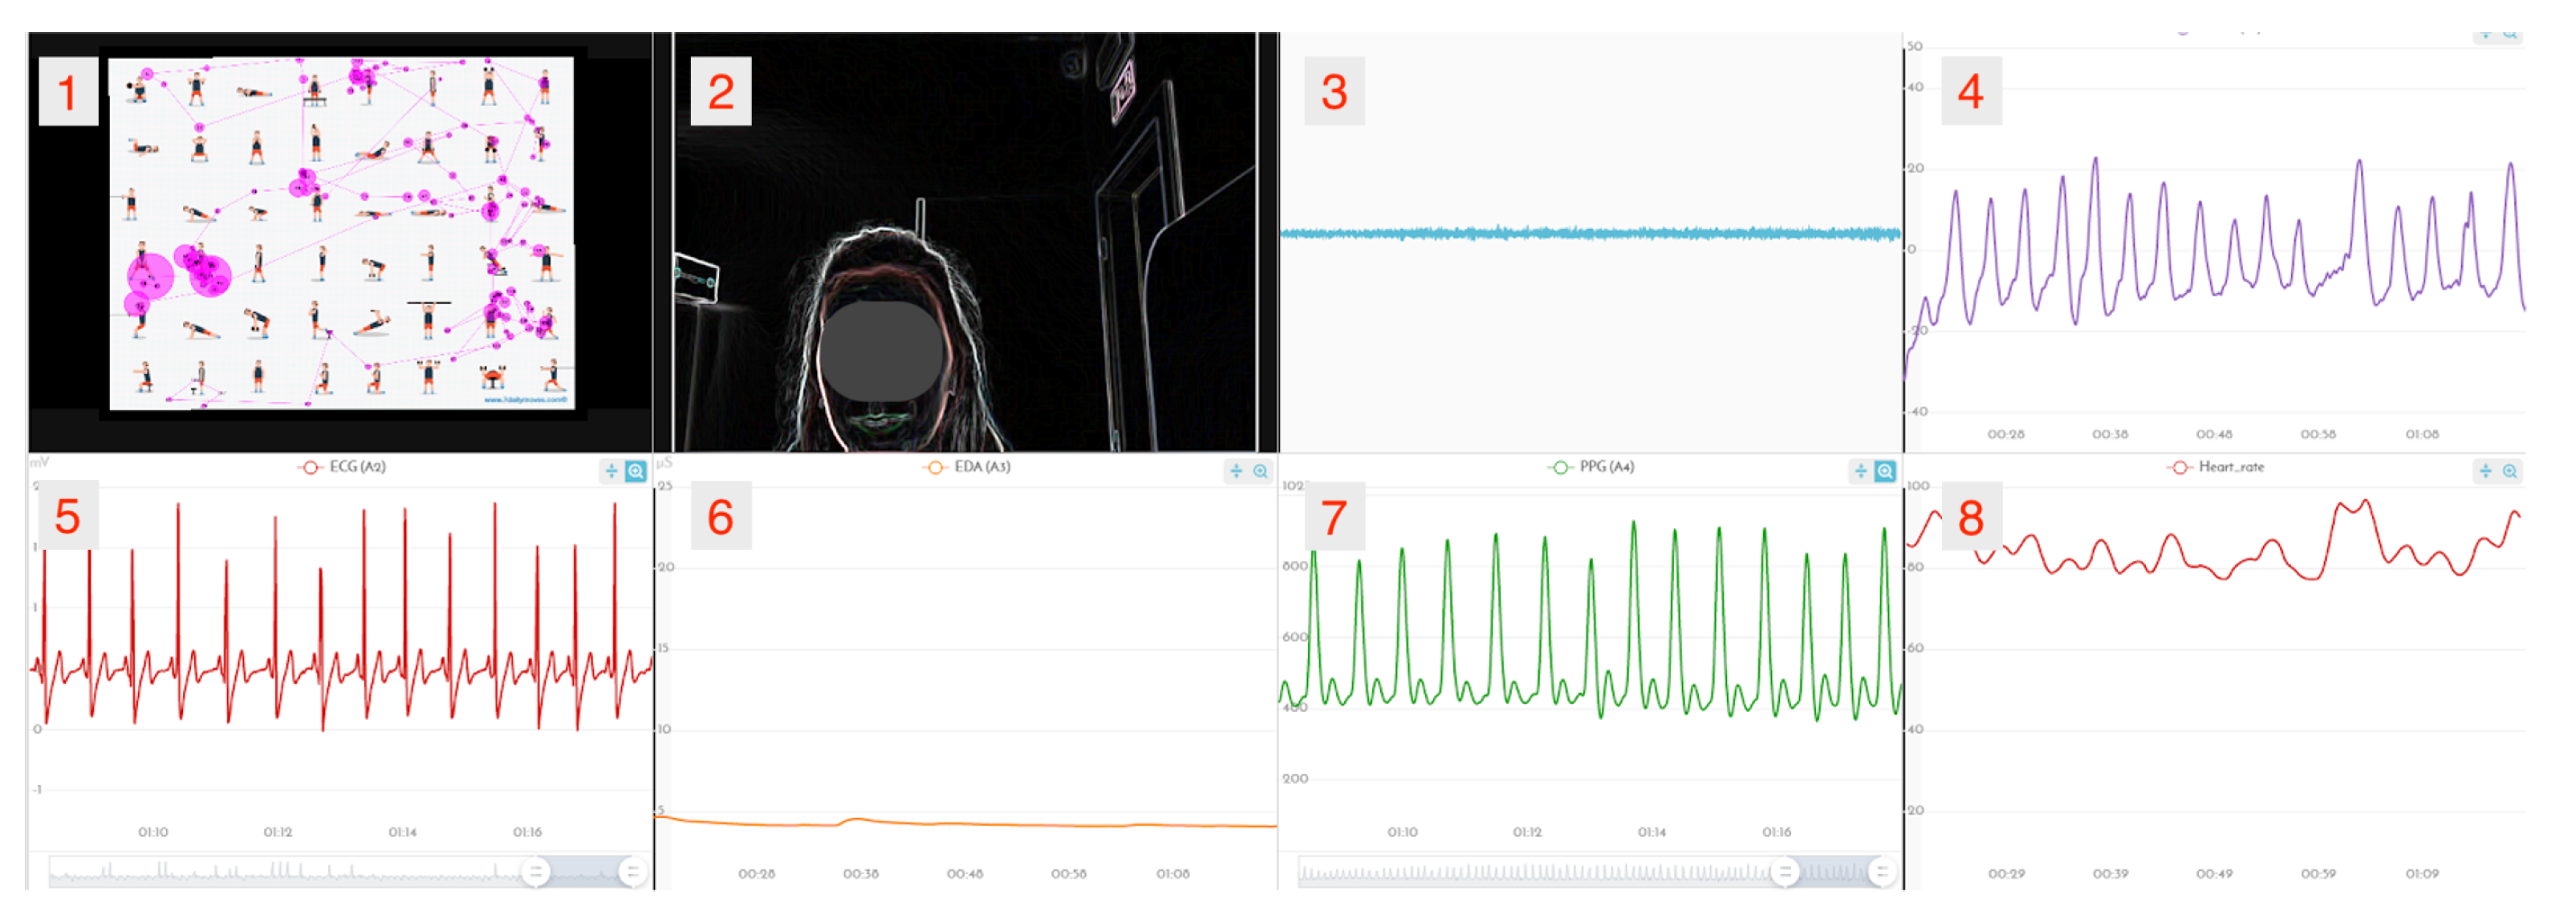
Task: Click the split icon on Heart_rate chart
Action: [x=2485, y=471]
